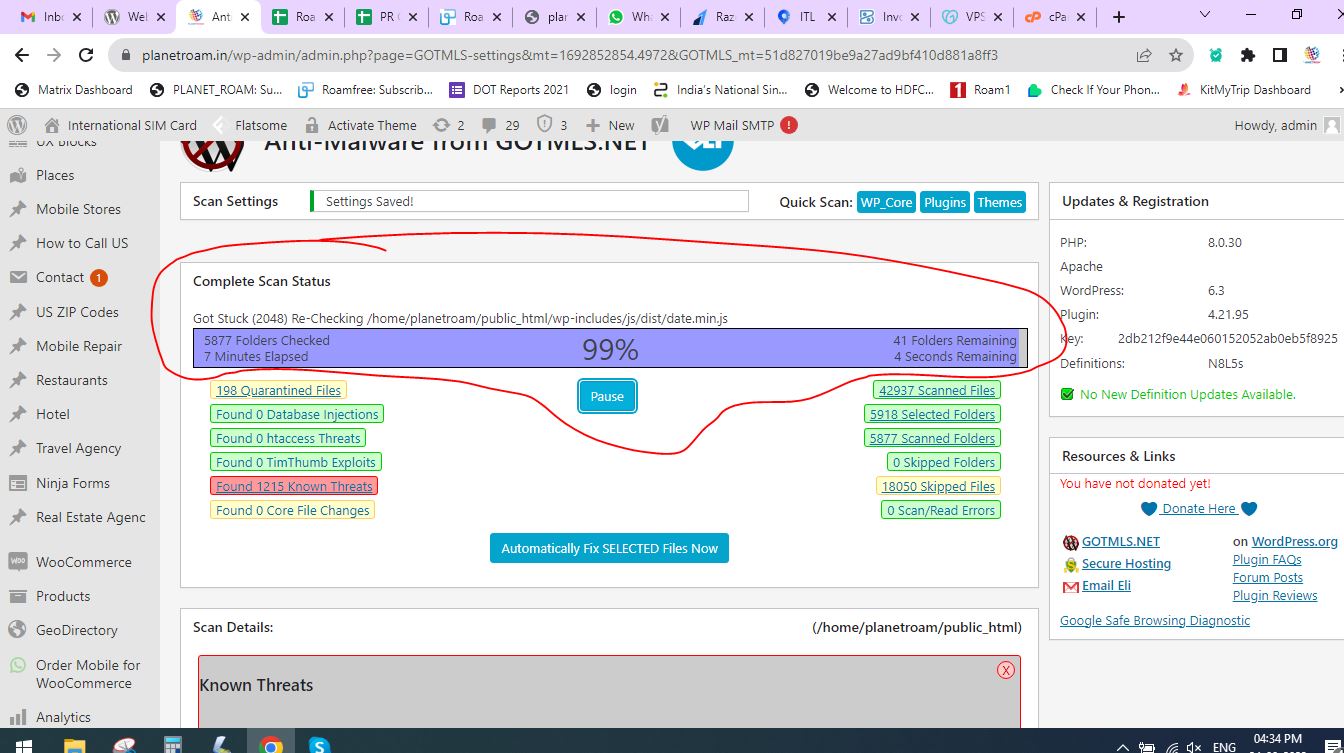Close the Known Threats box with red X
Image resolution: width=1344 pixels, height=753 pixels.
click(x=1006, y=670)
